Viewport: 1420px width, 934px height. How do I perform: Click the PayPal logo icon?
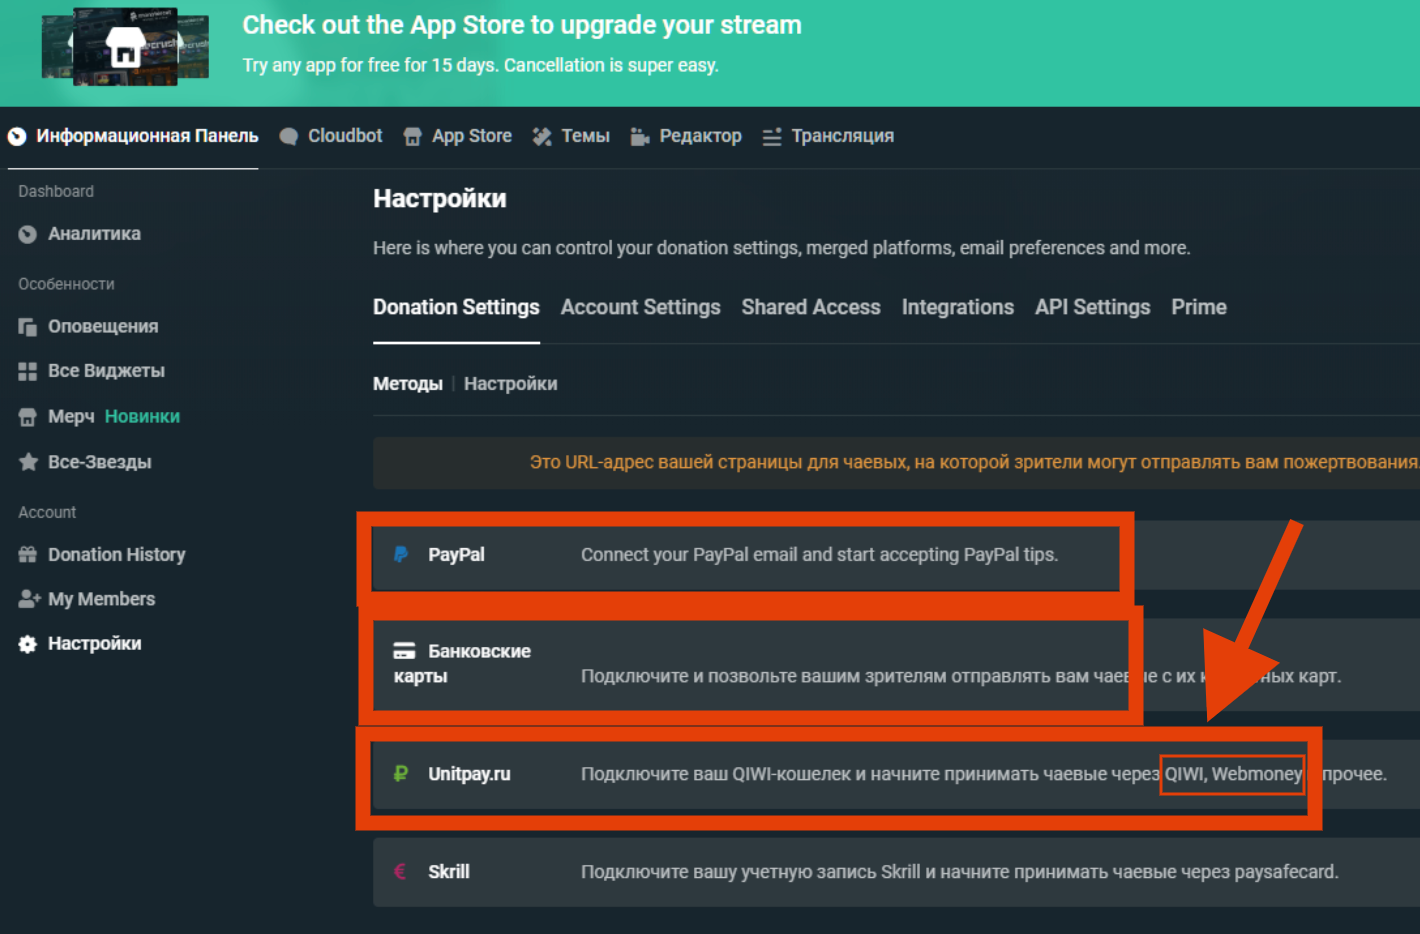tap(401, 554)
